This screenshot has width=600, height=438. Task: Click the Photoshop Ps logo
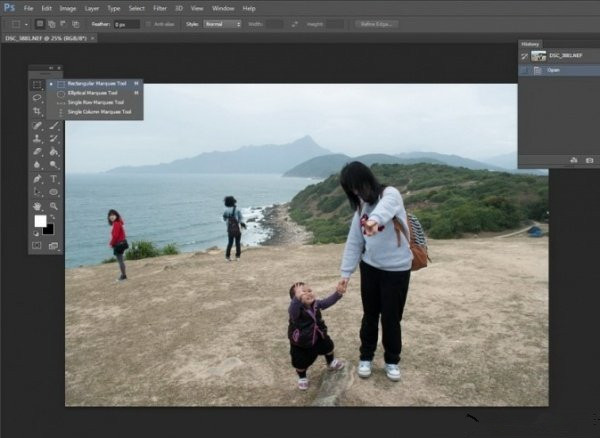(9, 8)
